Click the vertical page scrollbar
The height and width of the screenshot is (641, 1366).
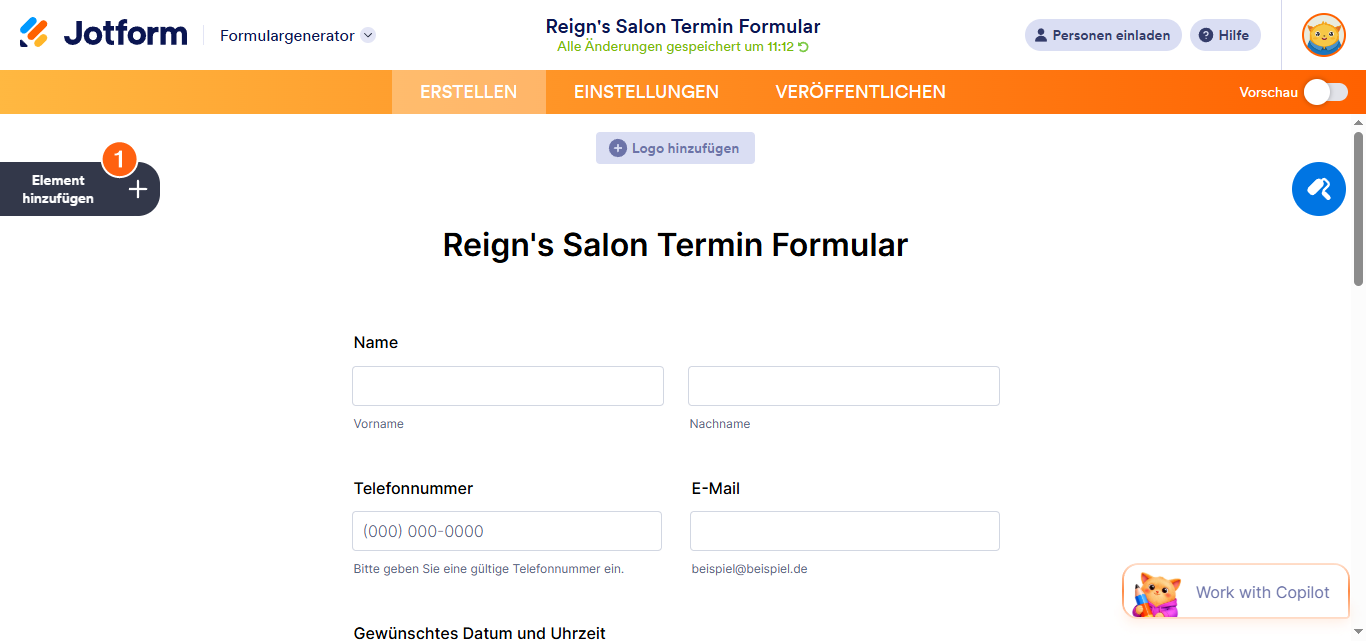pyautogui.click(x=1357, y=210)
